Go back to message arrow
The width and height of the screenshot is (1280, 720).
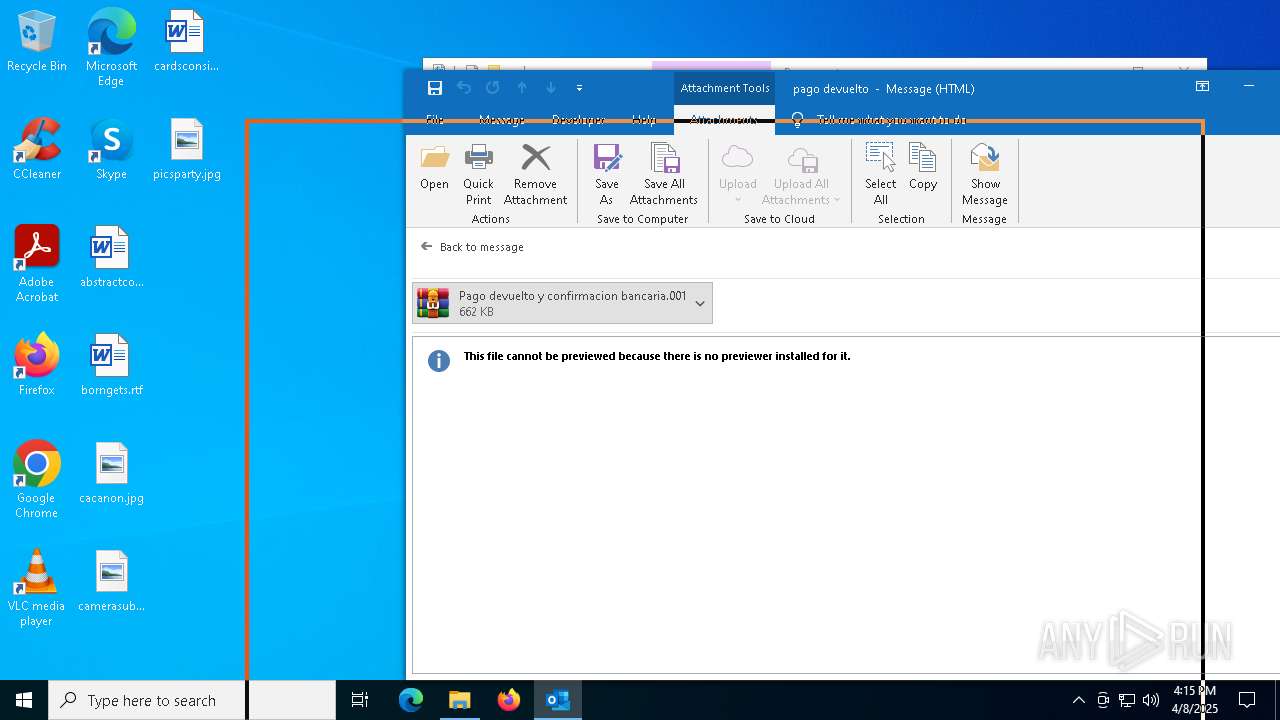click(x=427, y=246)
